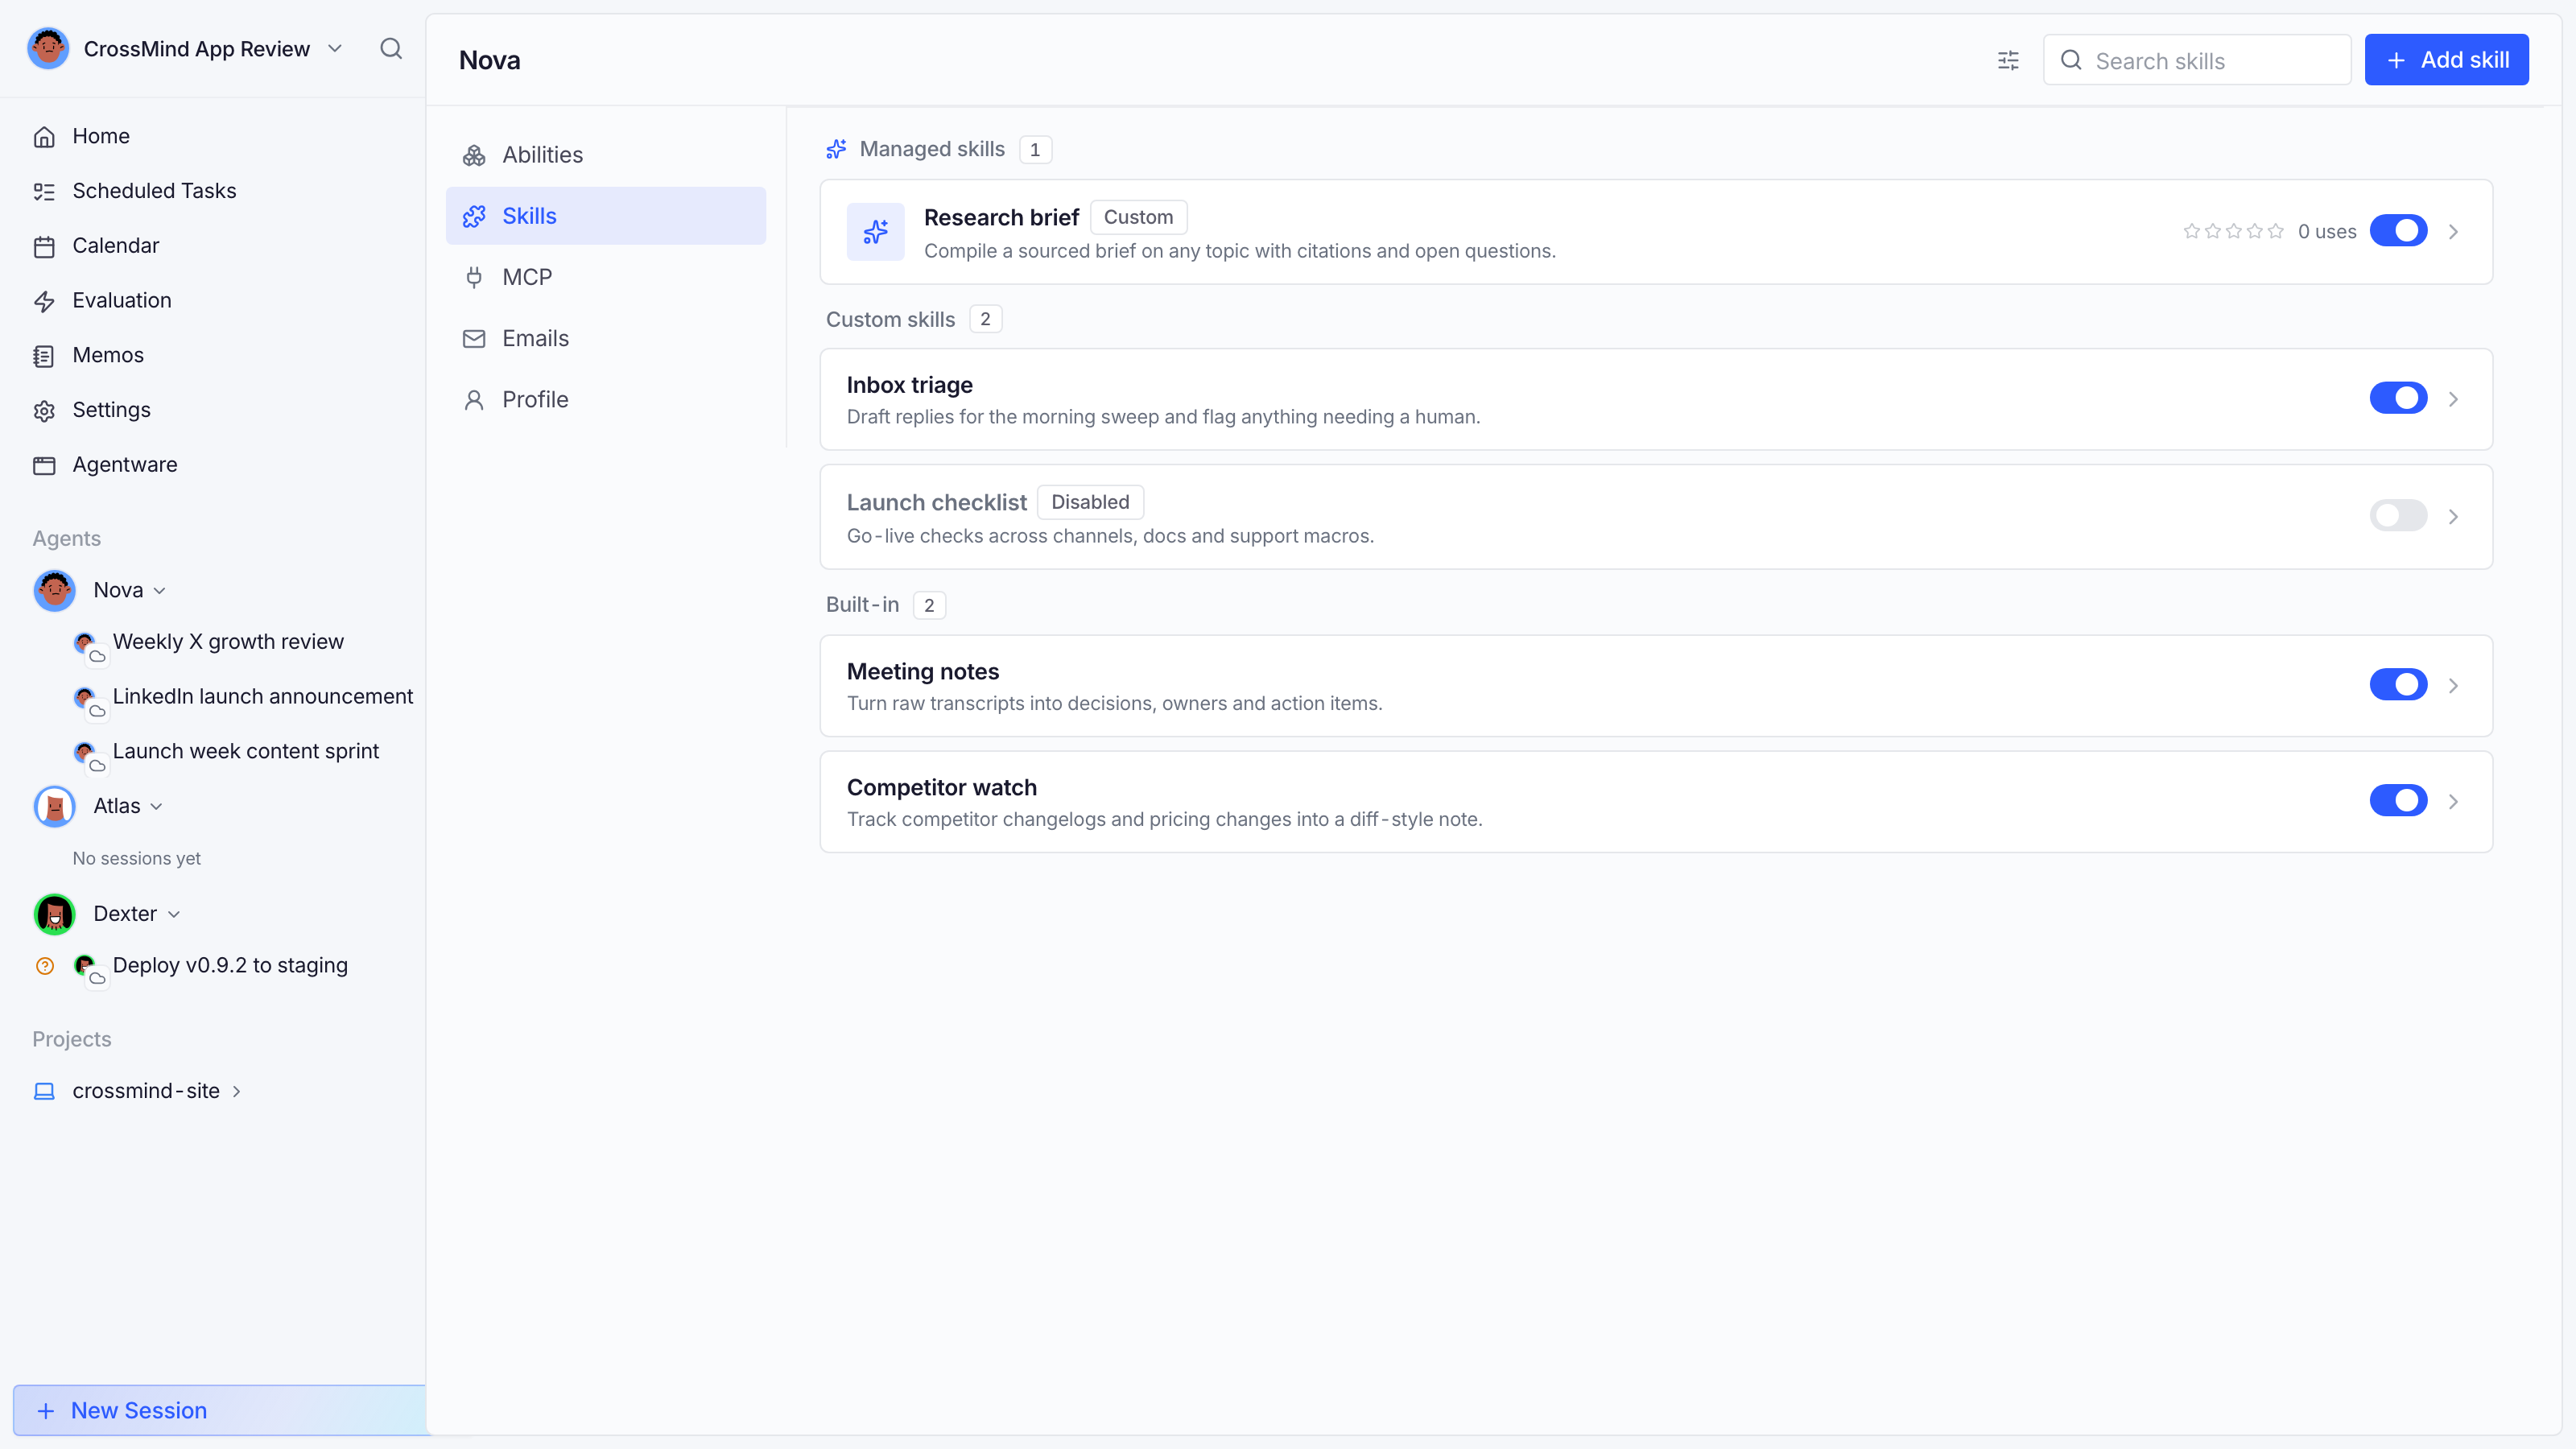Switch off Competitor watch toggle

(x=2398, y=801)
